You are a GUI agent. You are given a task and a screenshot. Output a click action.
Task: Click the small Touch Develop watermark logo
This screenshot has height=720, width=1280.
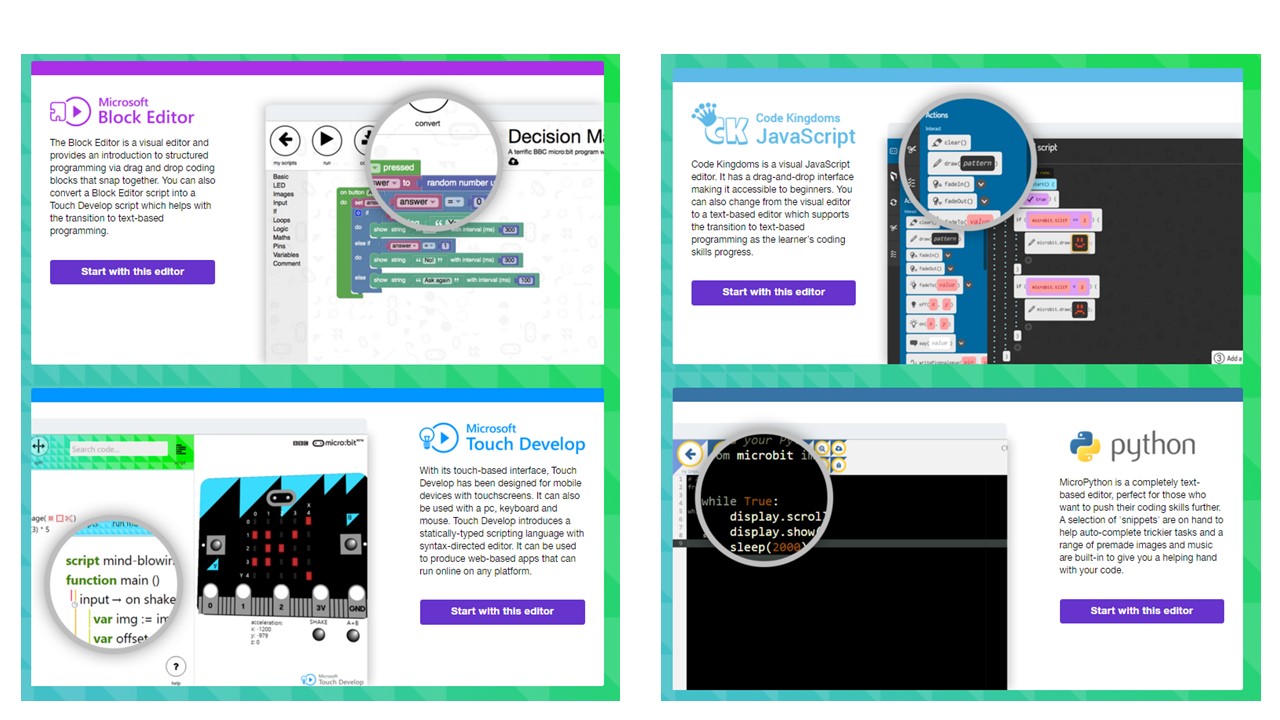(333, 679)
